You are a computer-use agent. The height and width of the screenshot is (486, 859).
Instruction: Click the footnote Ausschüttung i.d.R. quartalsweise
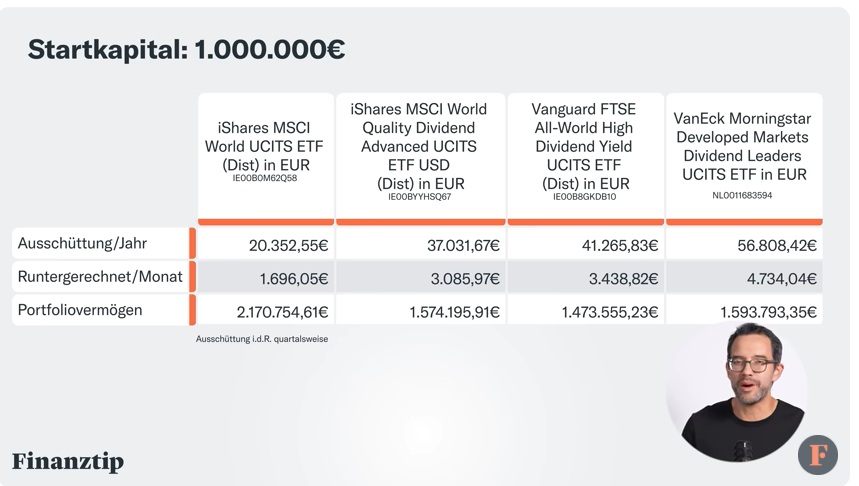point(262,339)
